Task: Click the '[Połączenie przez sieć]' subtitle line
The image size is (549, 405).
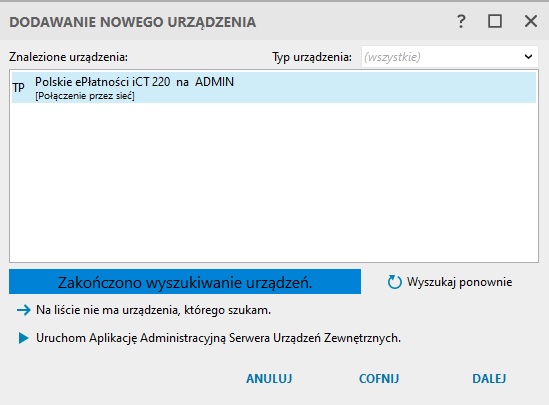Action: coord(85,96)
